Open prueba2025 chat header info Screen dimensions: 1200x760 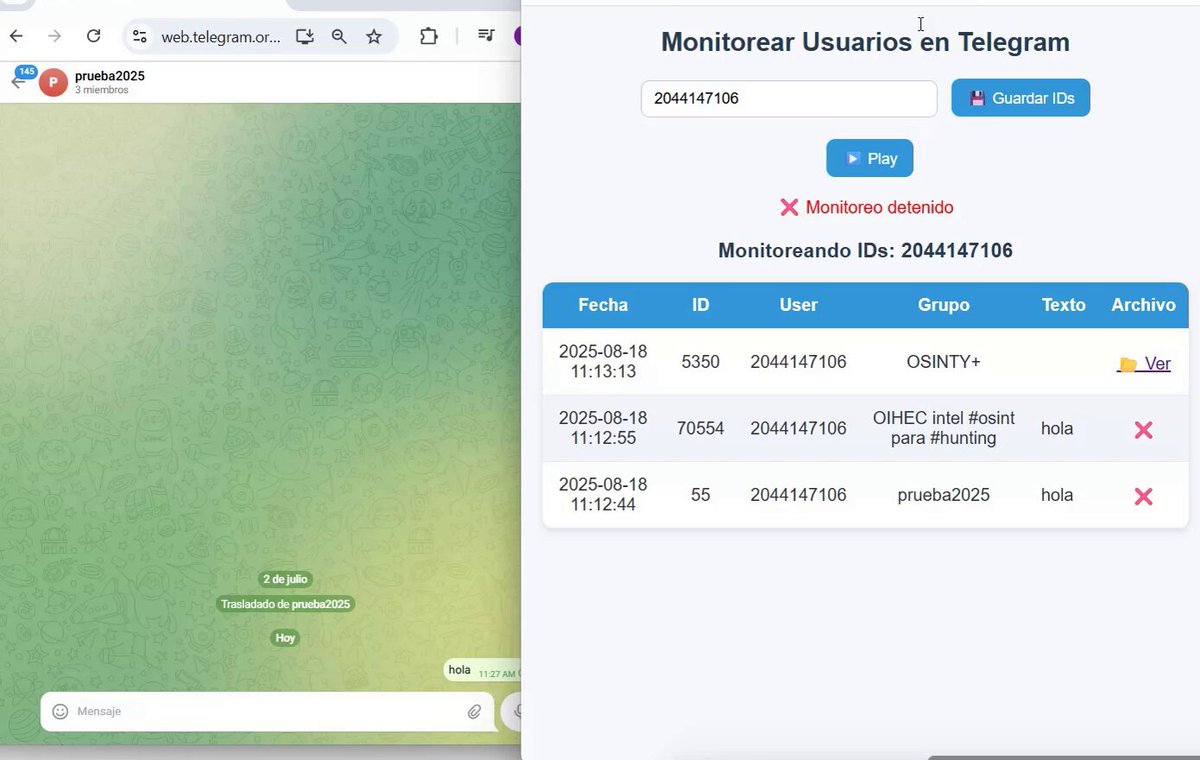(x=110, y=82)
